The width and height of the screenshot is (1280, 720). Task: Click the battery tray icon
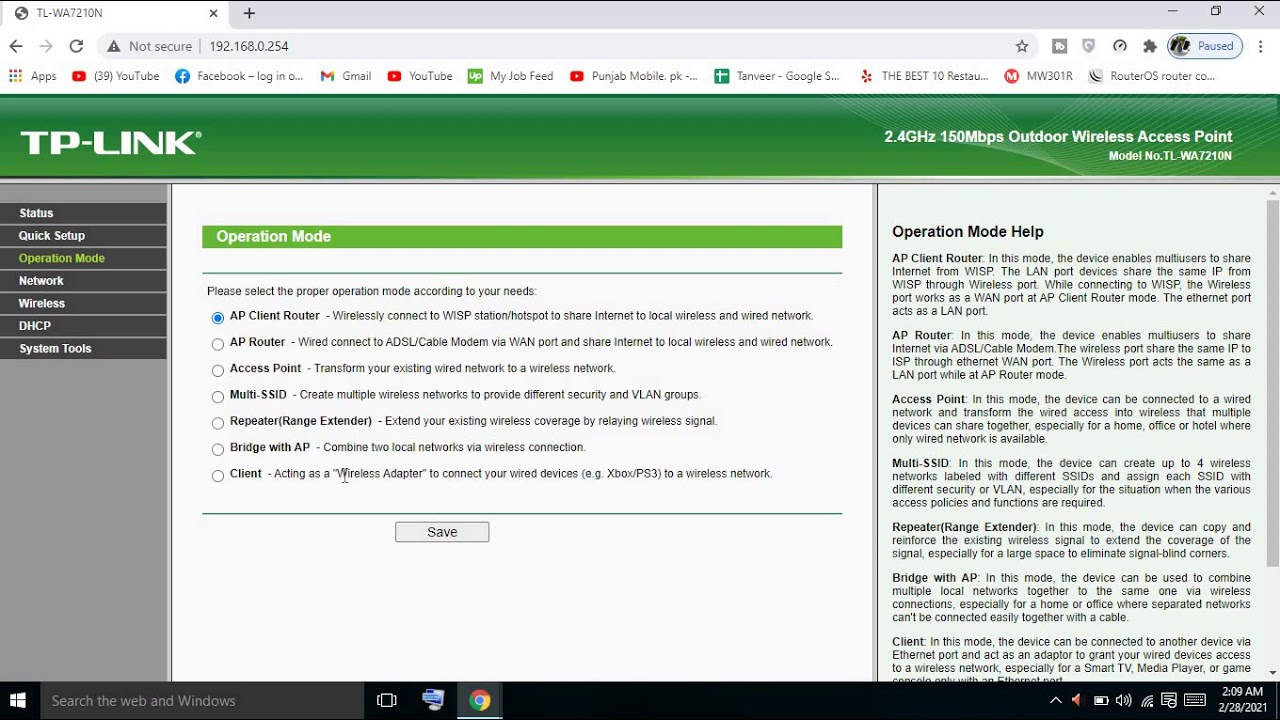tap(1101, 701)
